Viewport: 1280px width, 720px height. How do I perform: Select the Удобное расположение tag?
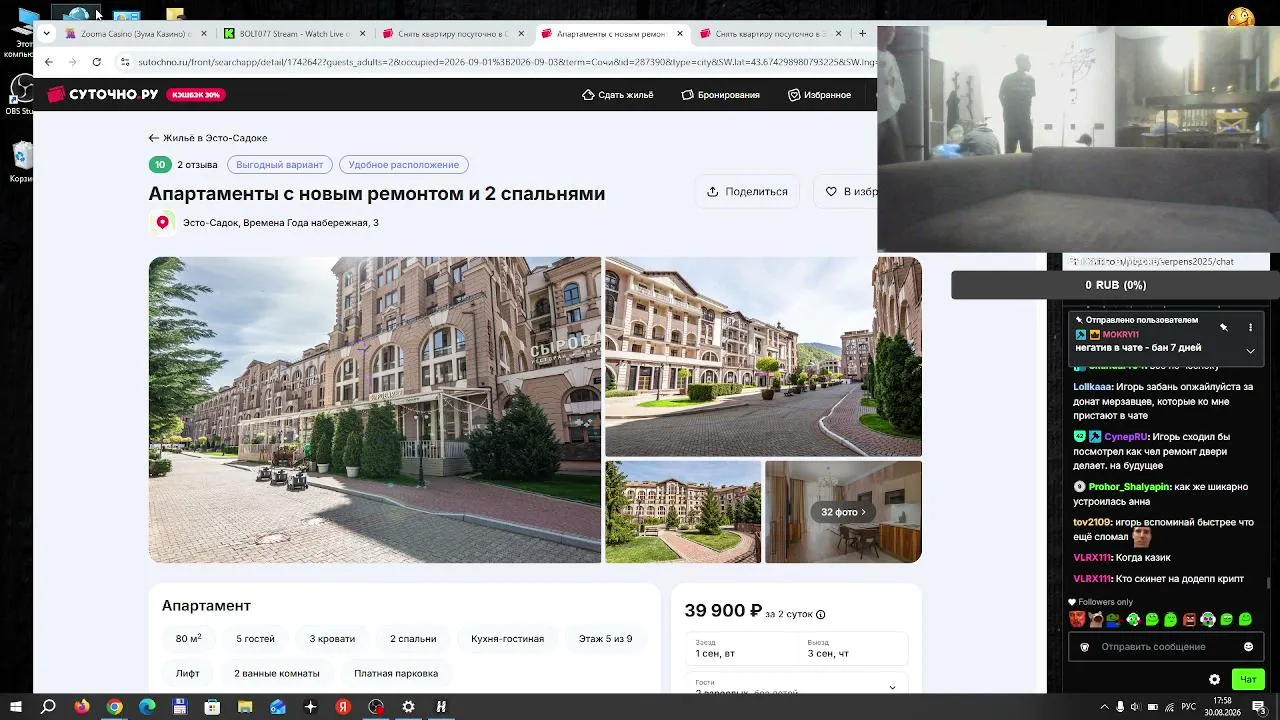(404, 165)
